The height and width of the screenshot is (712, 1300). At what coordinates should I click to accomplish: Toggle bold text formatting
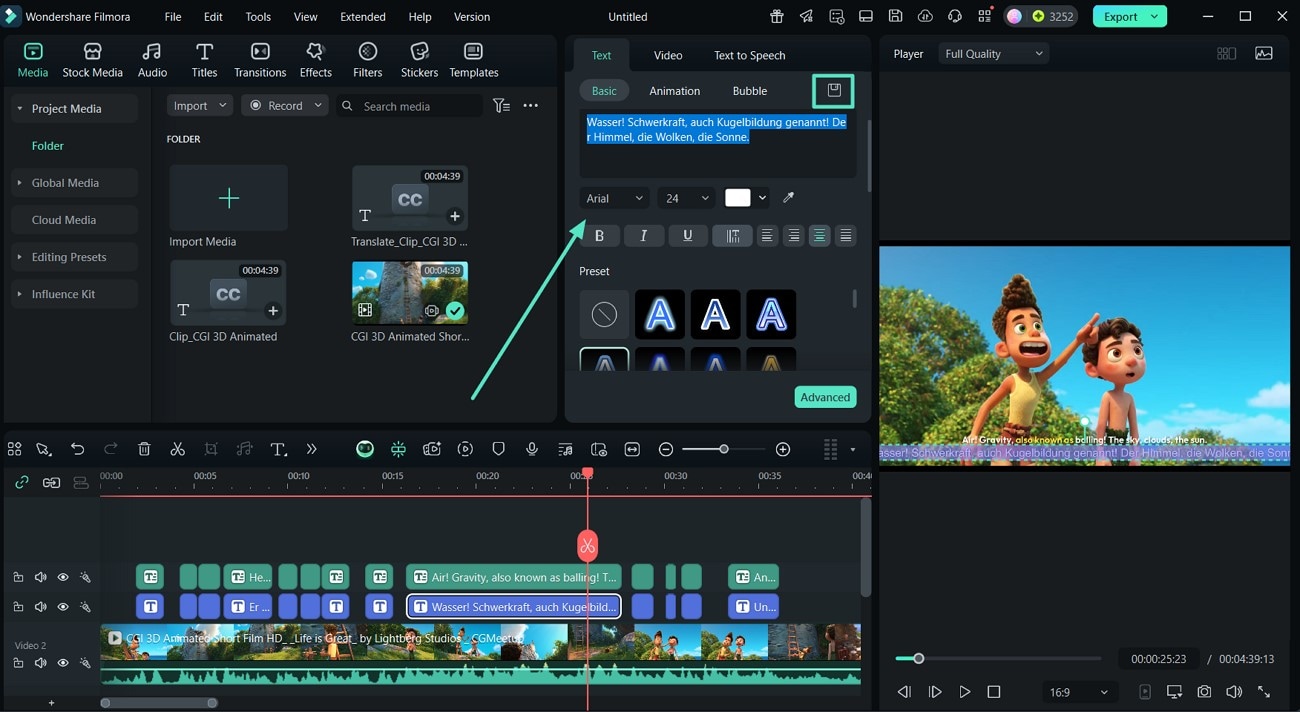tap(599, 236)
